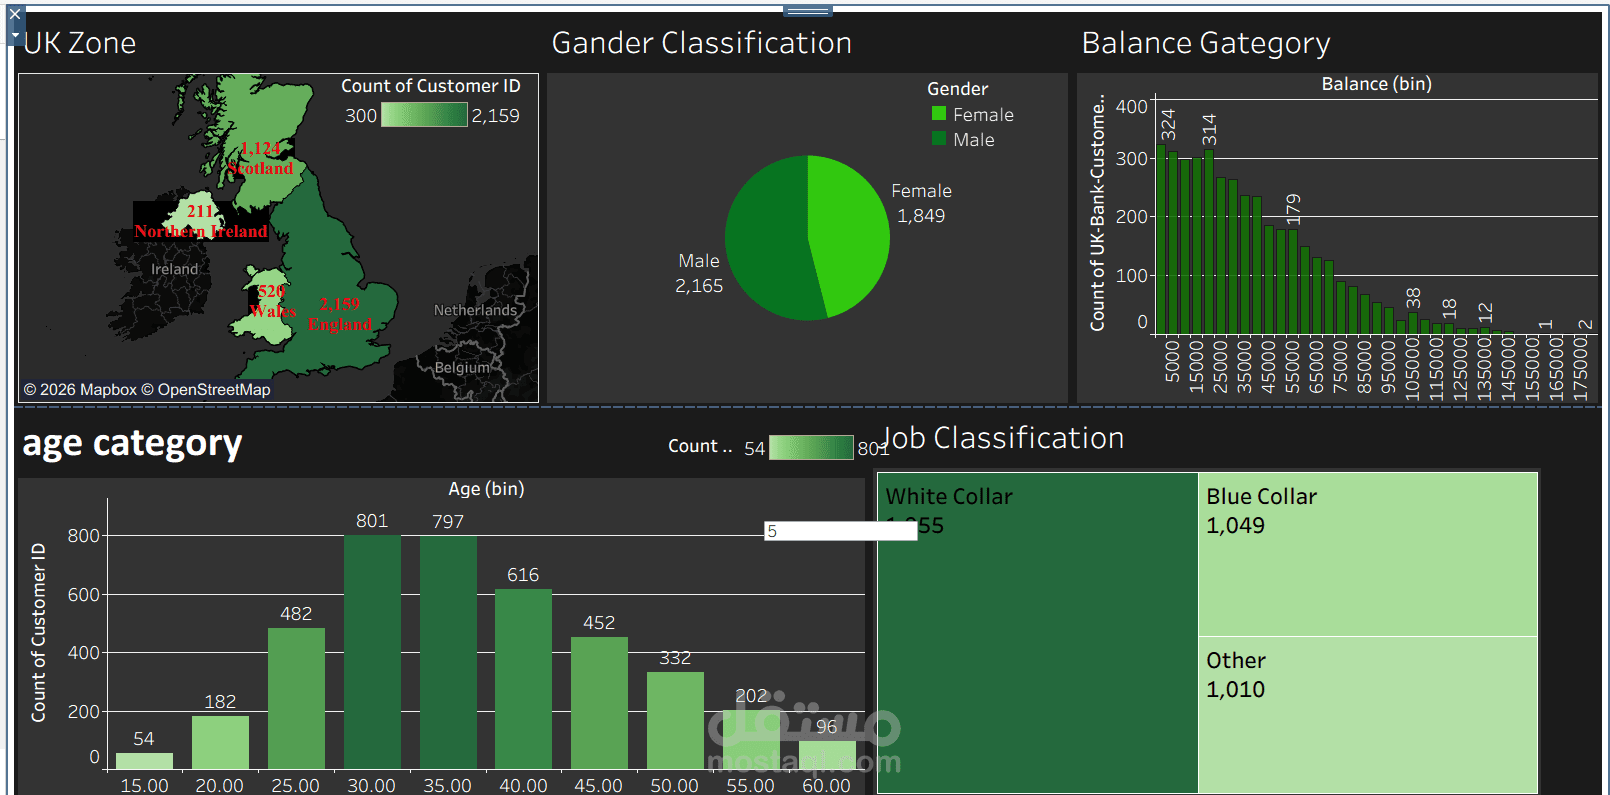Select the age bar labeled 482
Screen dimensions: 1610x795
pyautogui.click(x=296, y=698)
